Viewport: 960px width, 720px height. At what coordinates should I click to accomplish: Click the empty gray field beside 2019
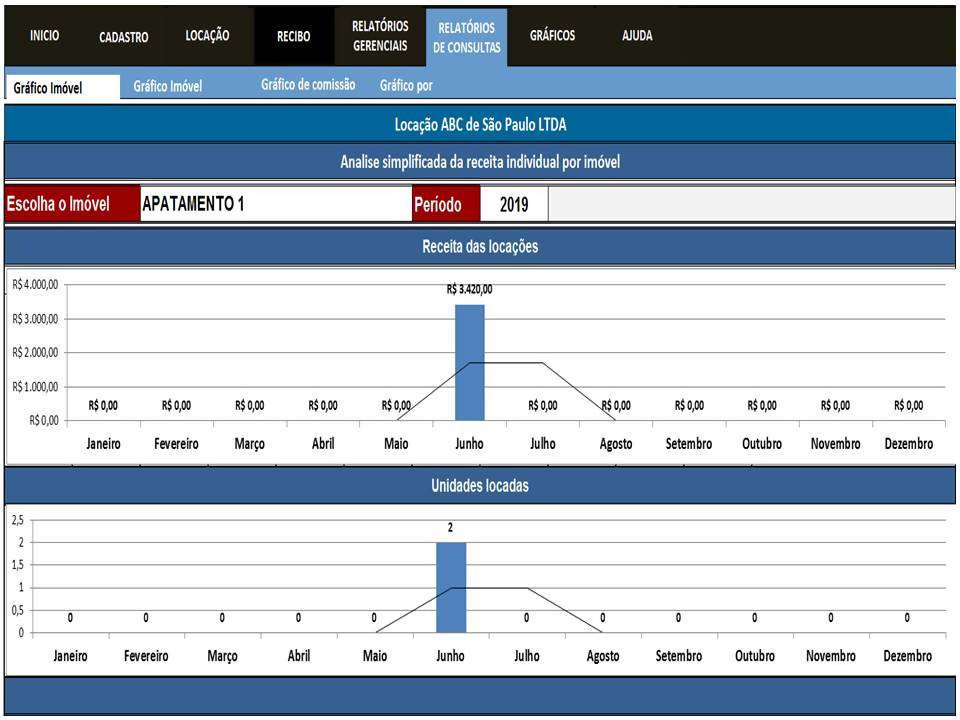tap(750, 205)
